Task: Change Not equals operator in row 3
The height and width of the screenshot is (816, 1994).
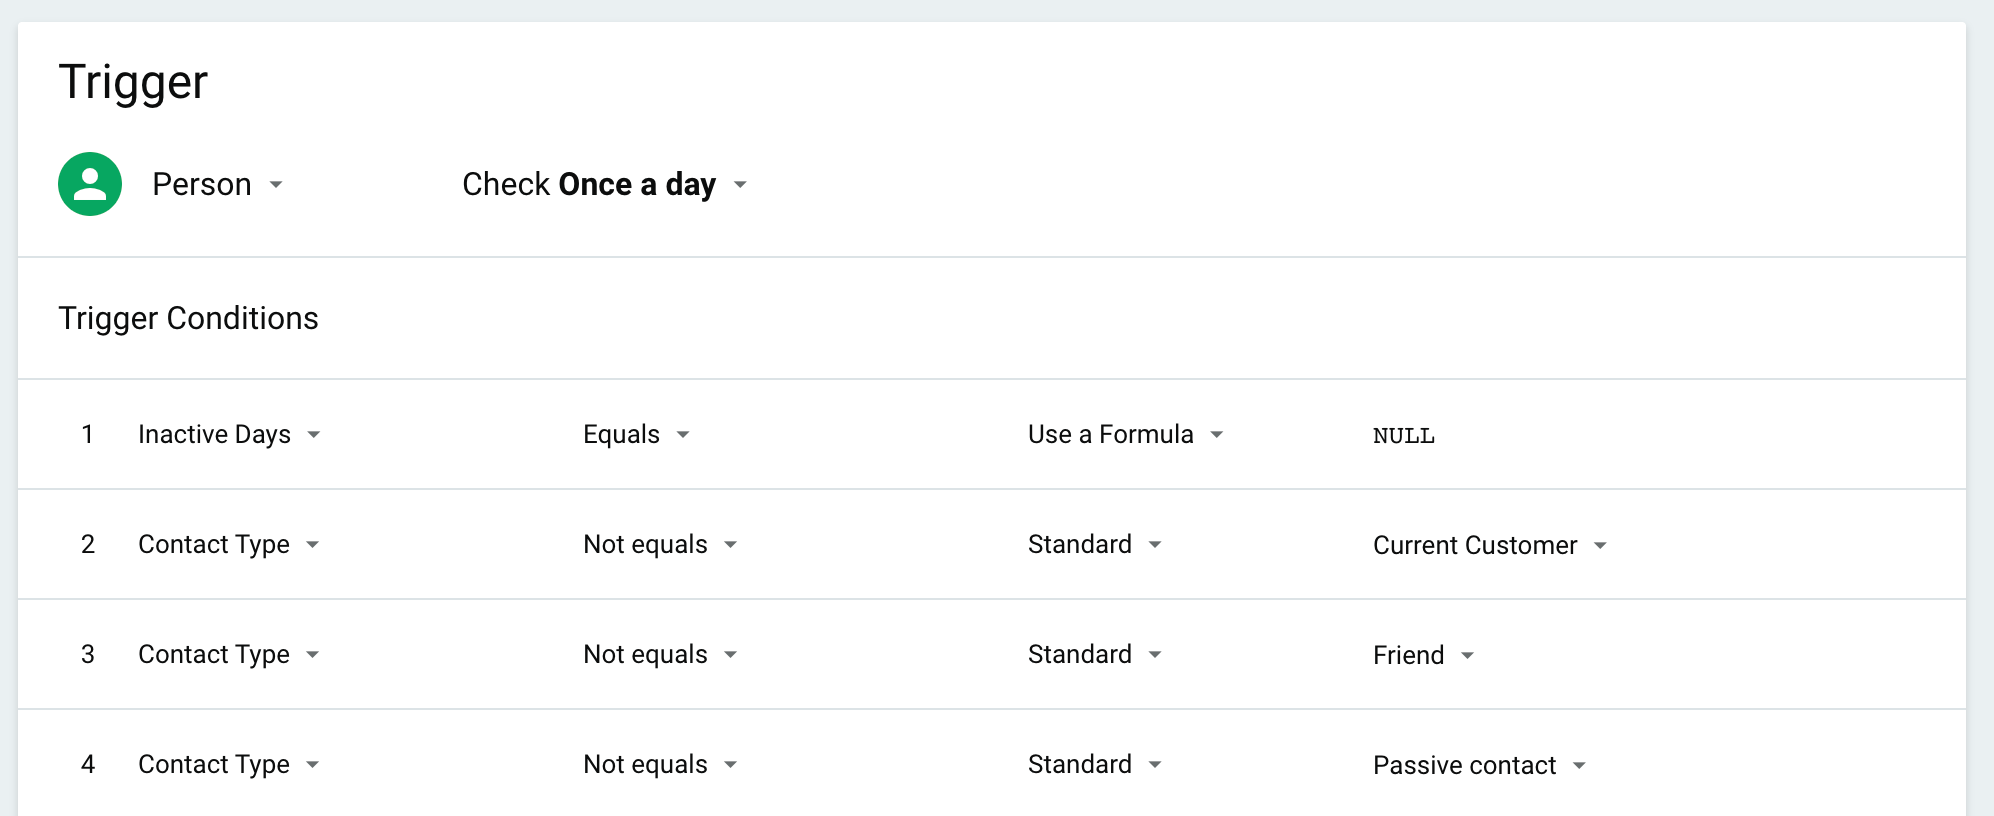Action: (660, 655)
